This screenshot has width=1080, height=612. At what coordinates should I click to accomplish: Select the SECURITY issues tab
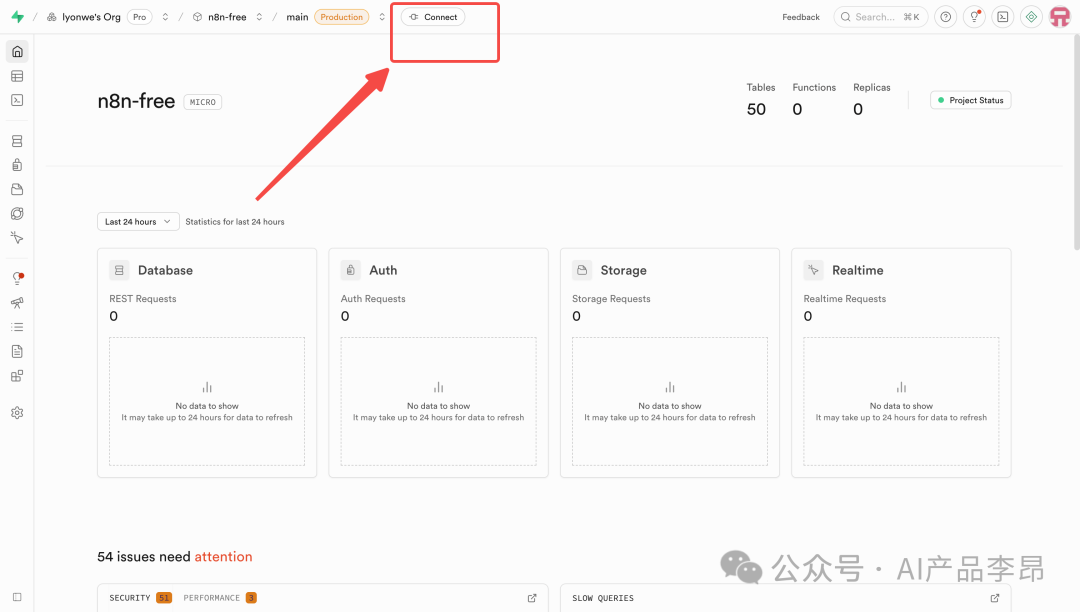tap(140, 598)
